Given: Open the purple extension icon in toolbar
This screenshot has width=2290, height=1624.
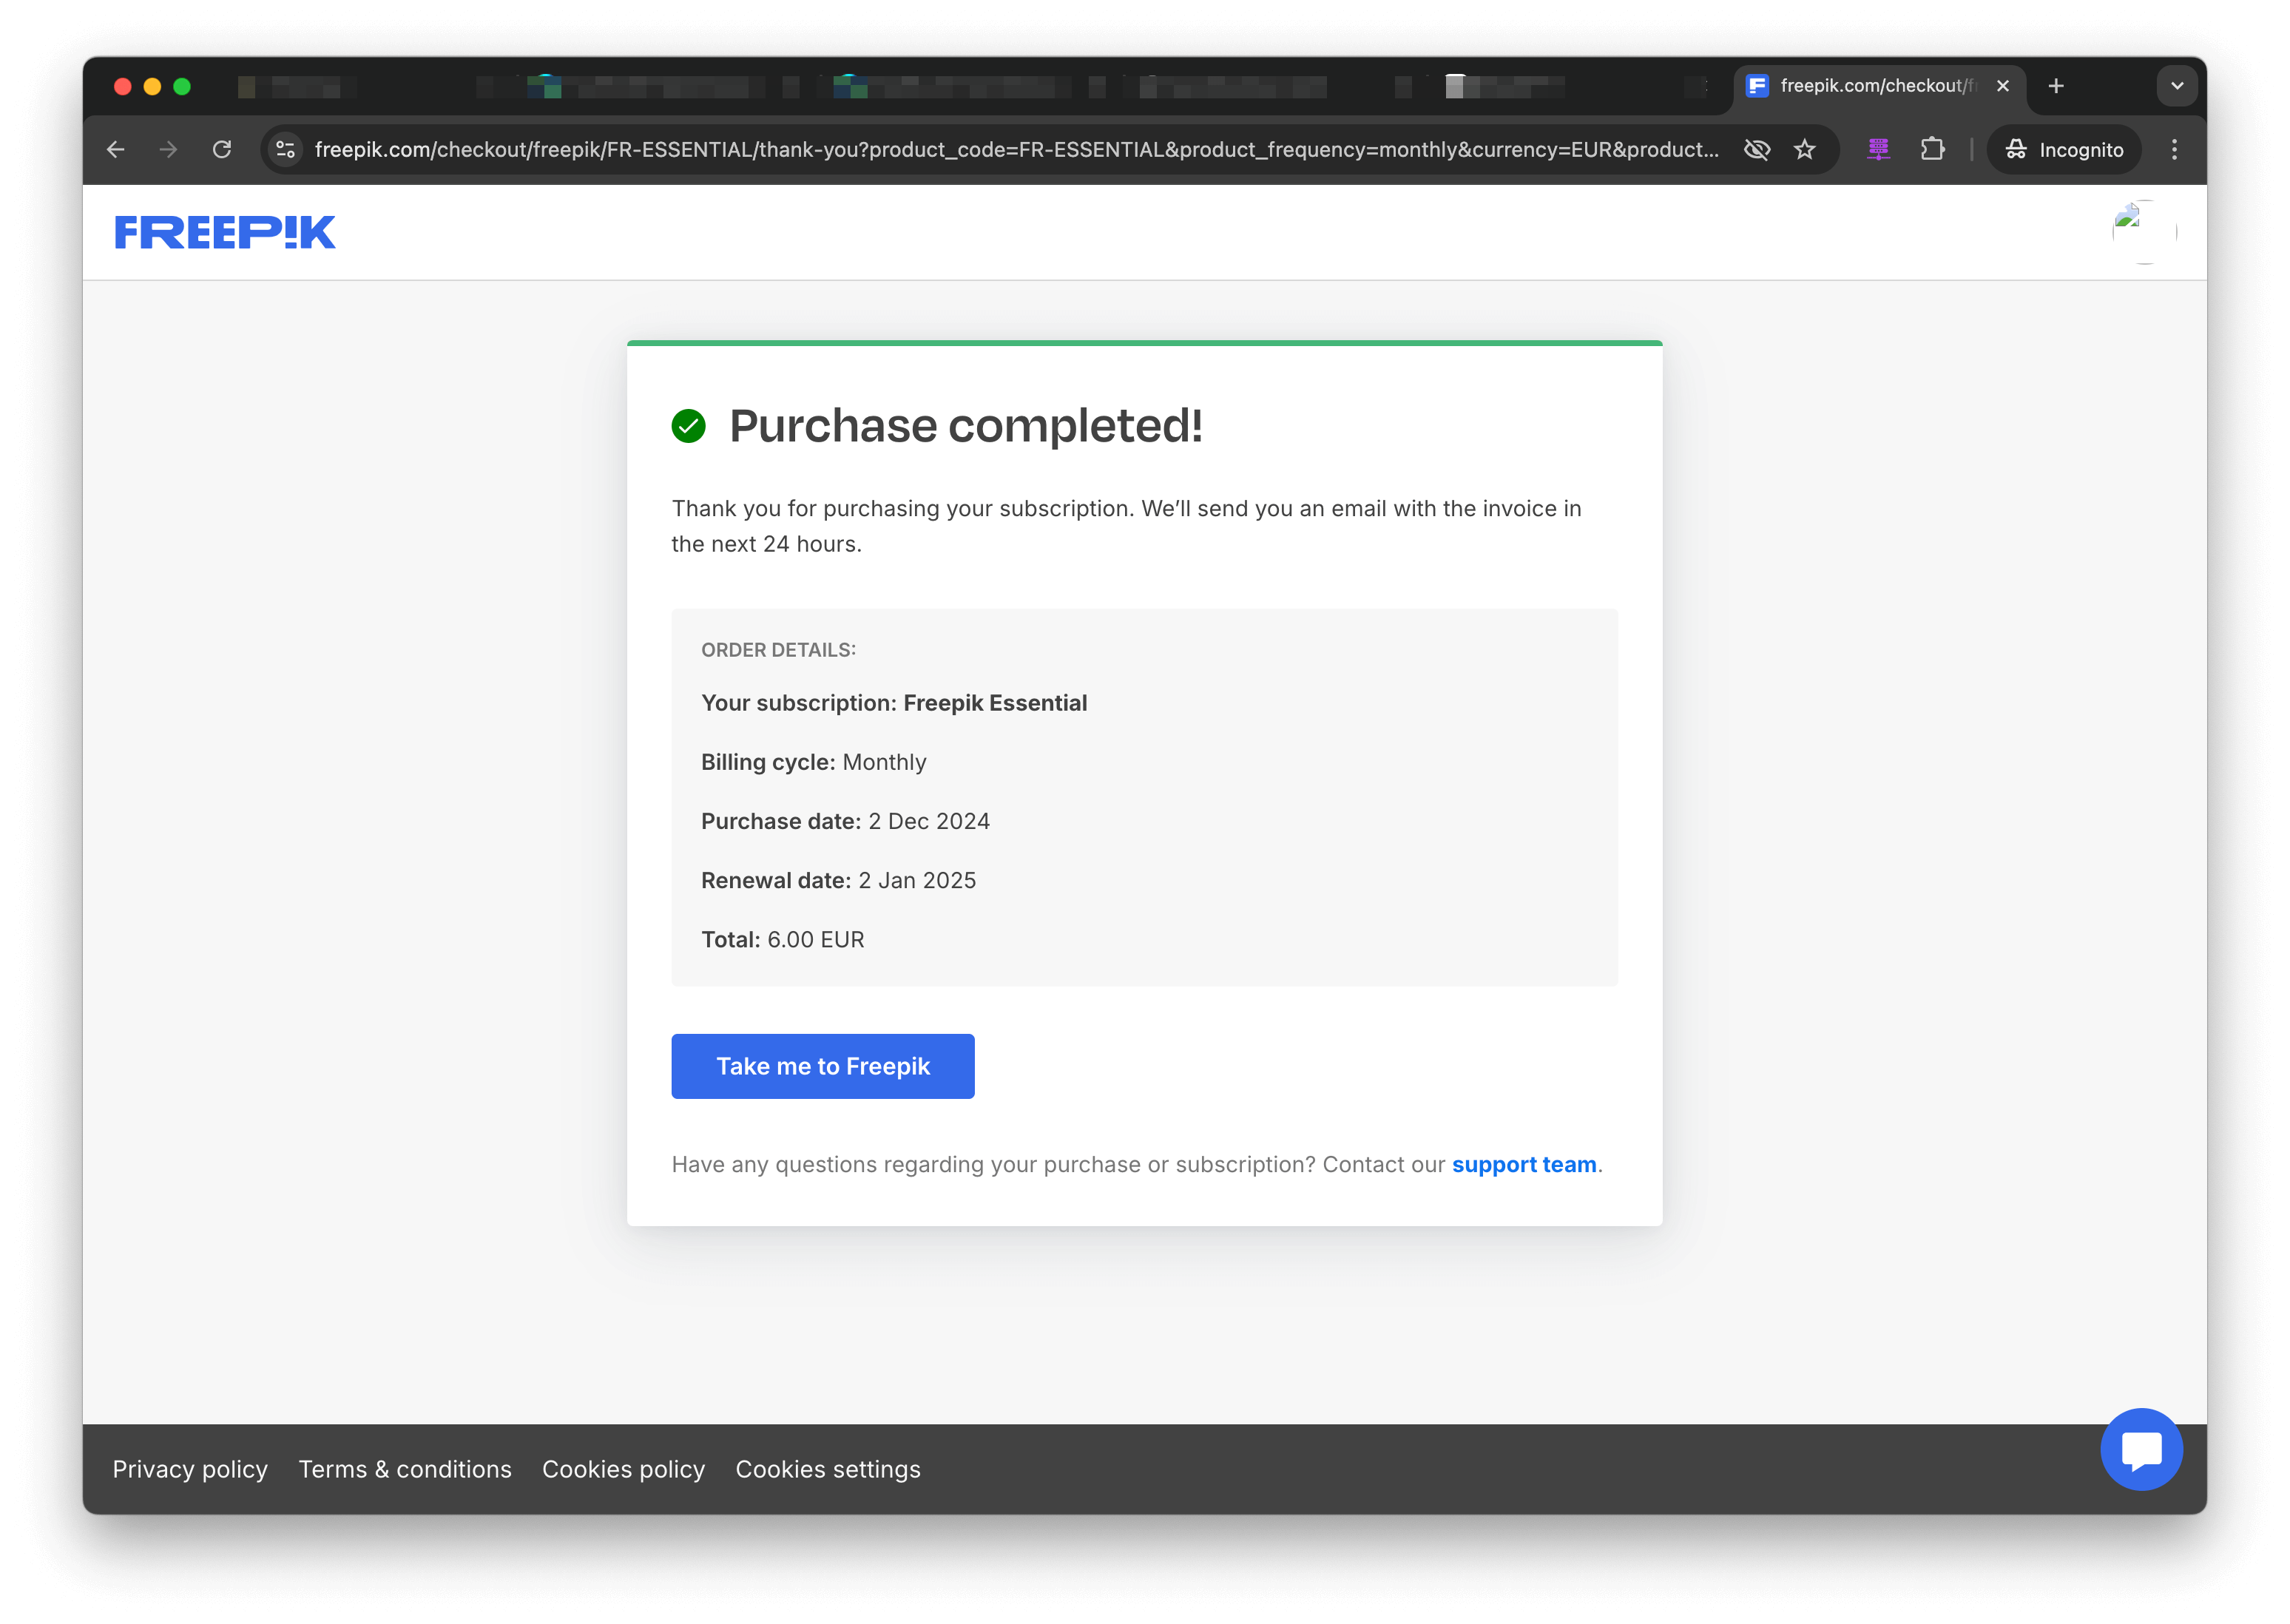Looking at the screenshot, I should [1878, 149].
